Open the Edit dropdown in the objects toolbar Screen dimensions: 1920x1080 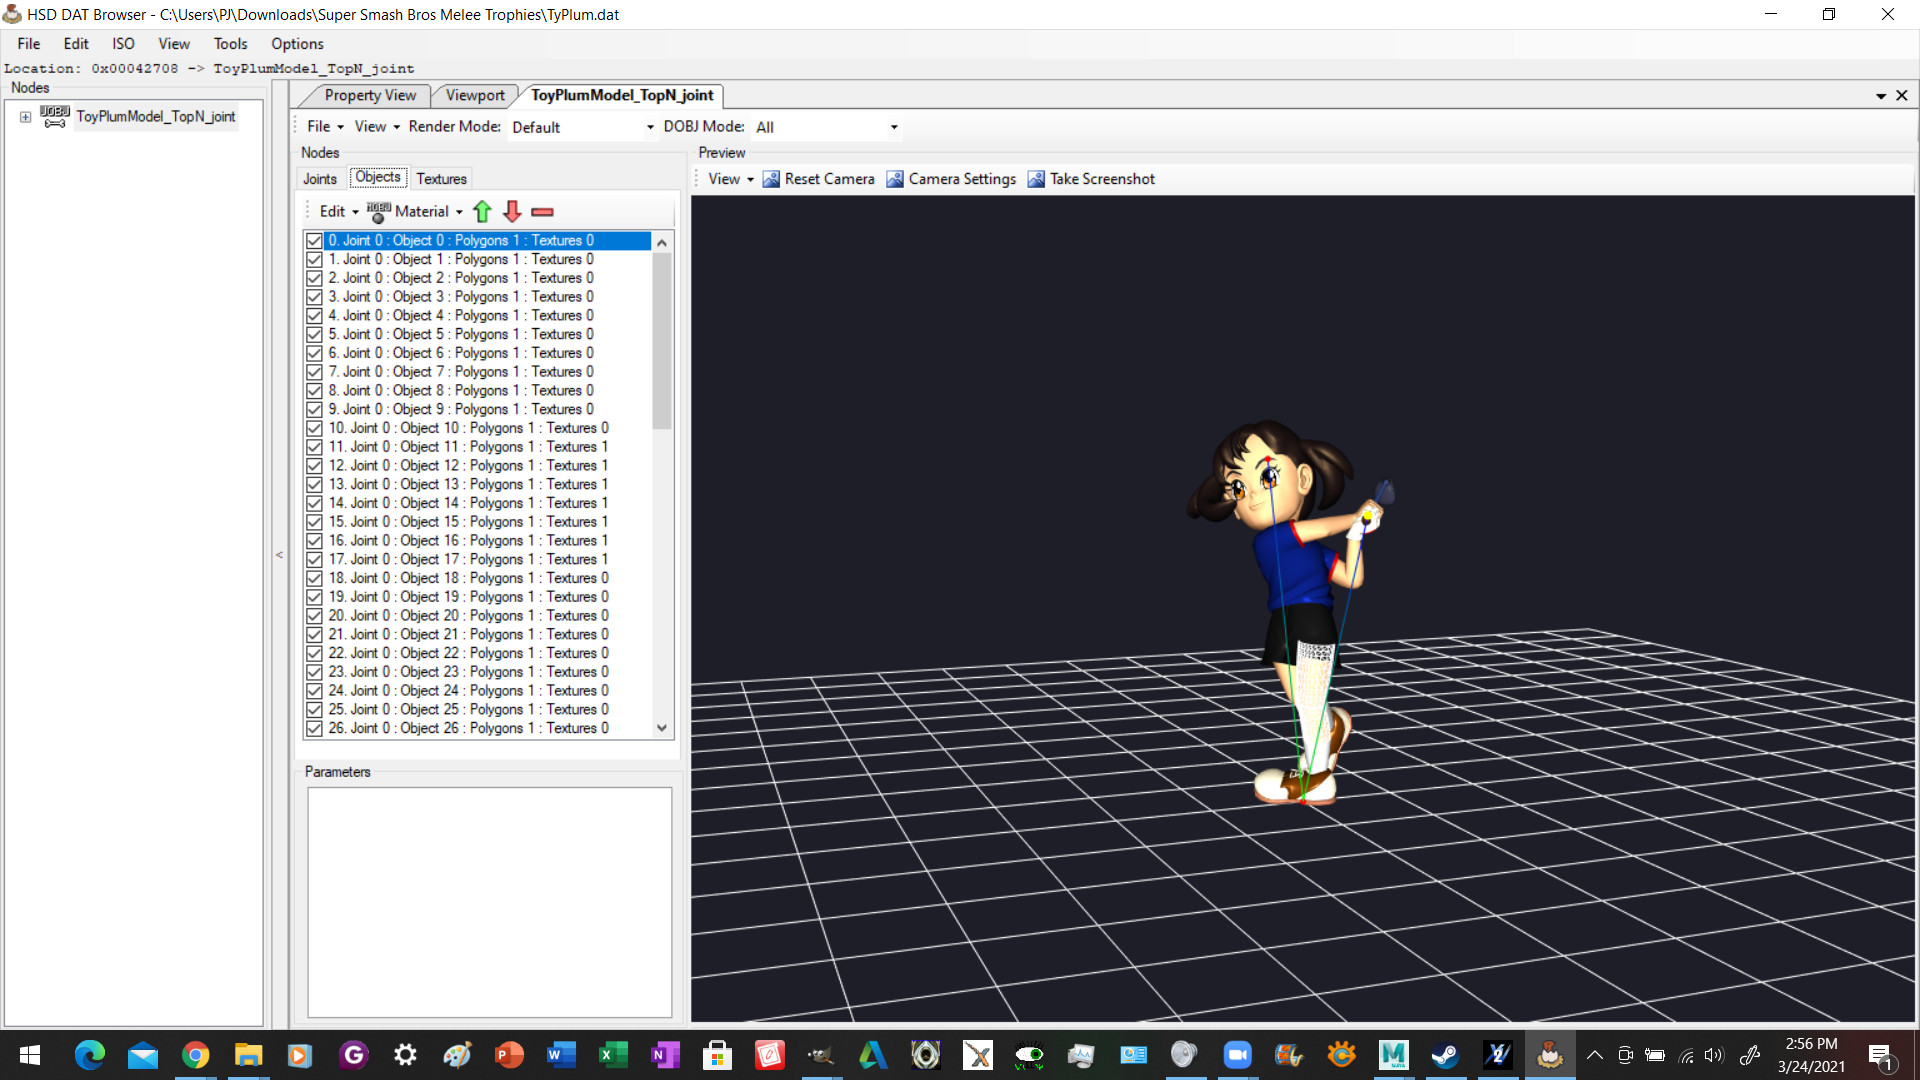click(338, 211)
